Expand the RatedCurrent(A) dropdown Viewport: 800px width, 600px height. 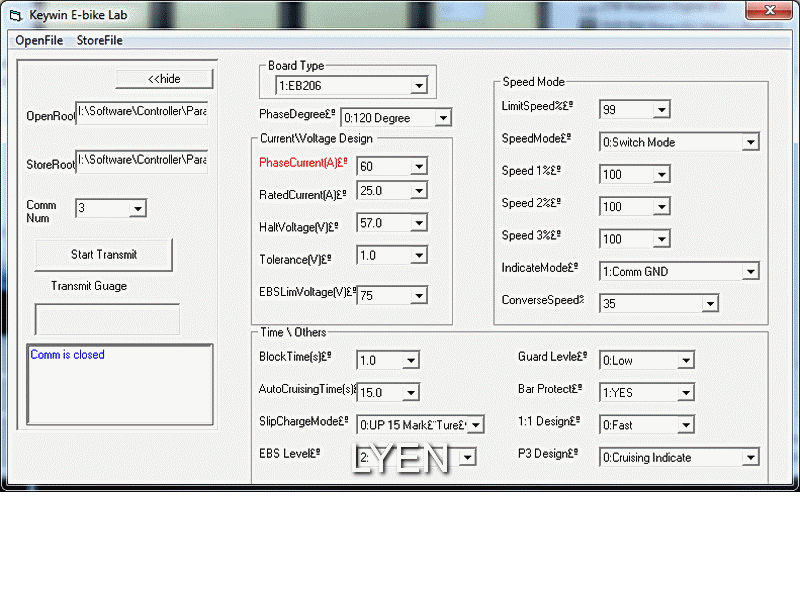tap(419, 191)
